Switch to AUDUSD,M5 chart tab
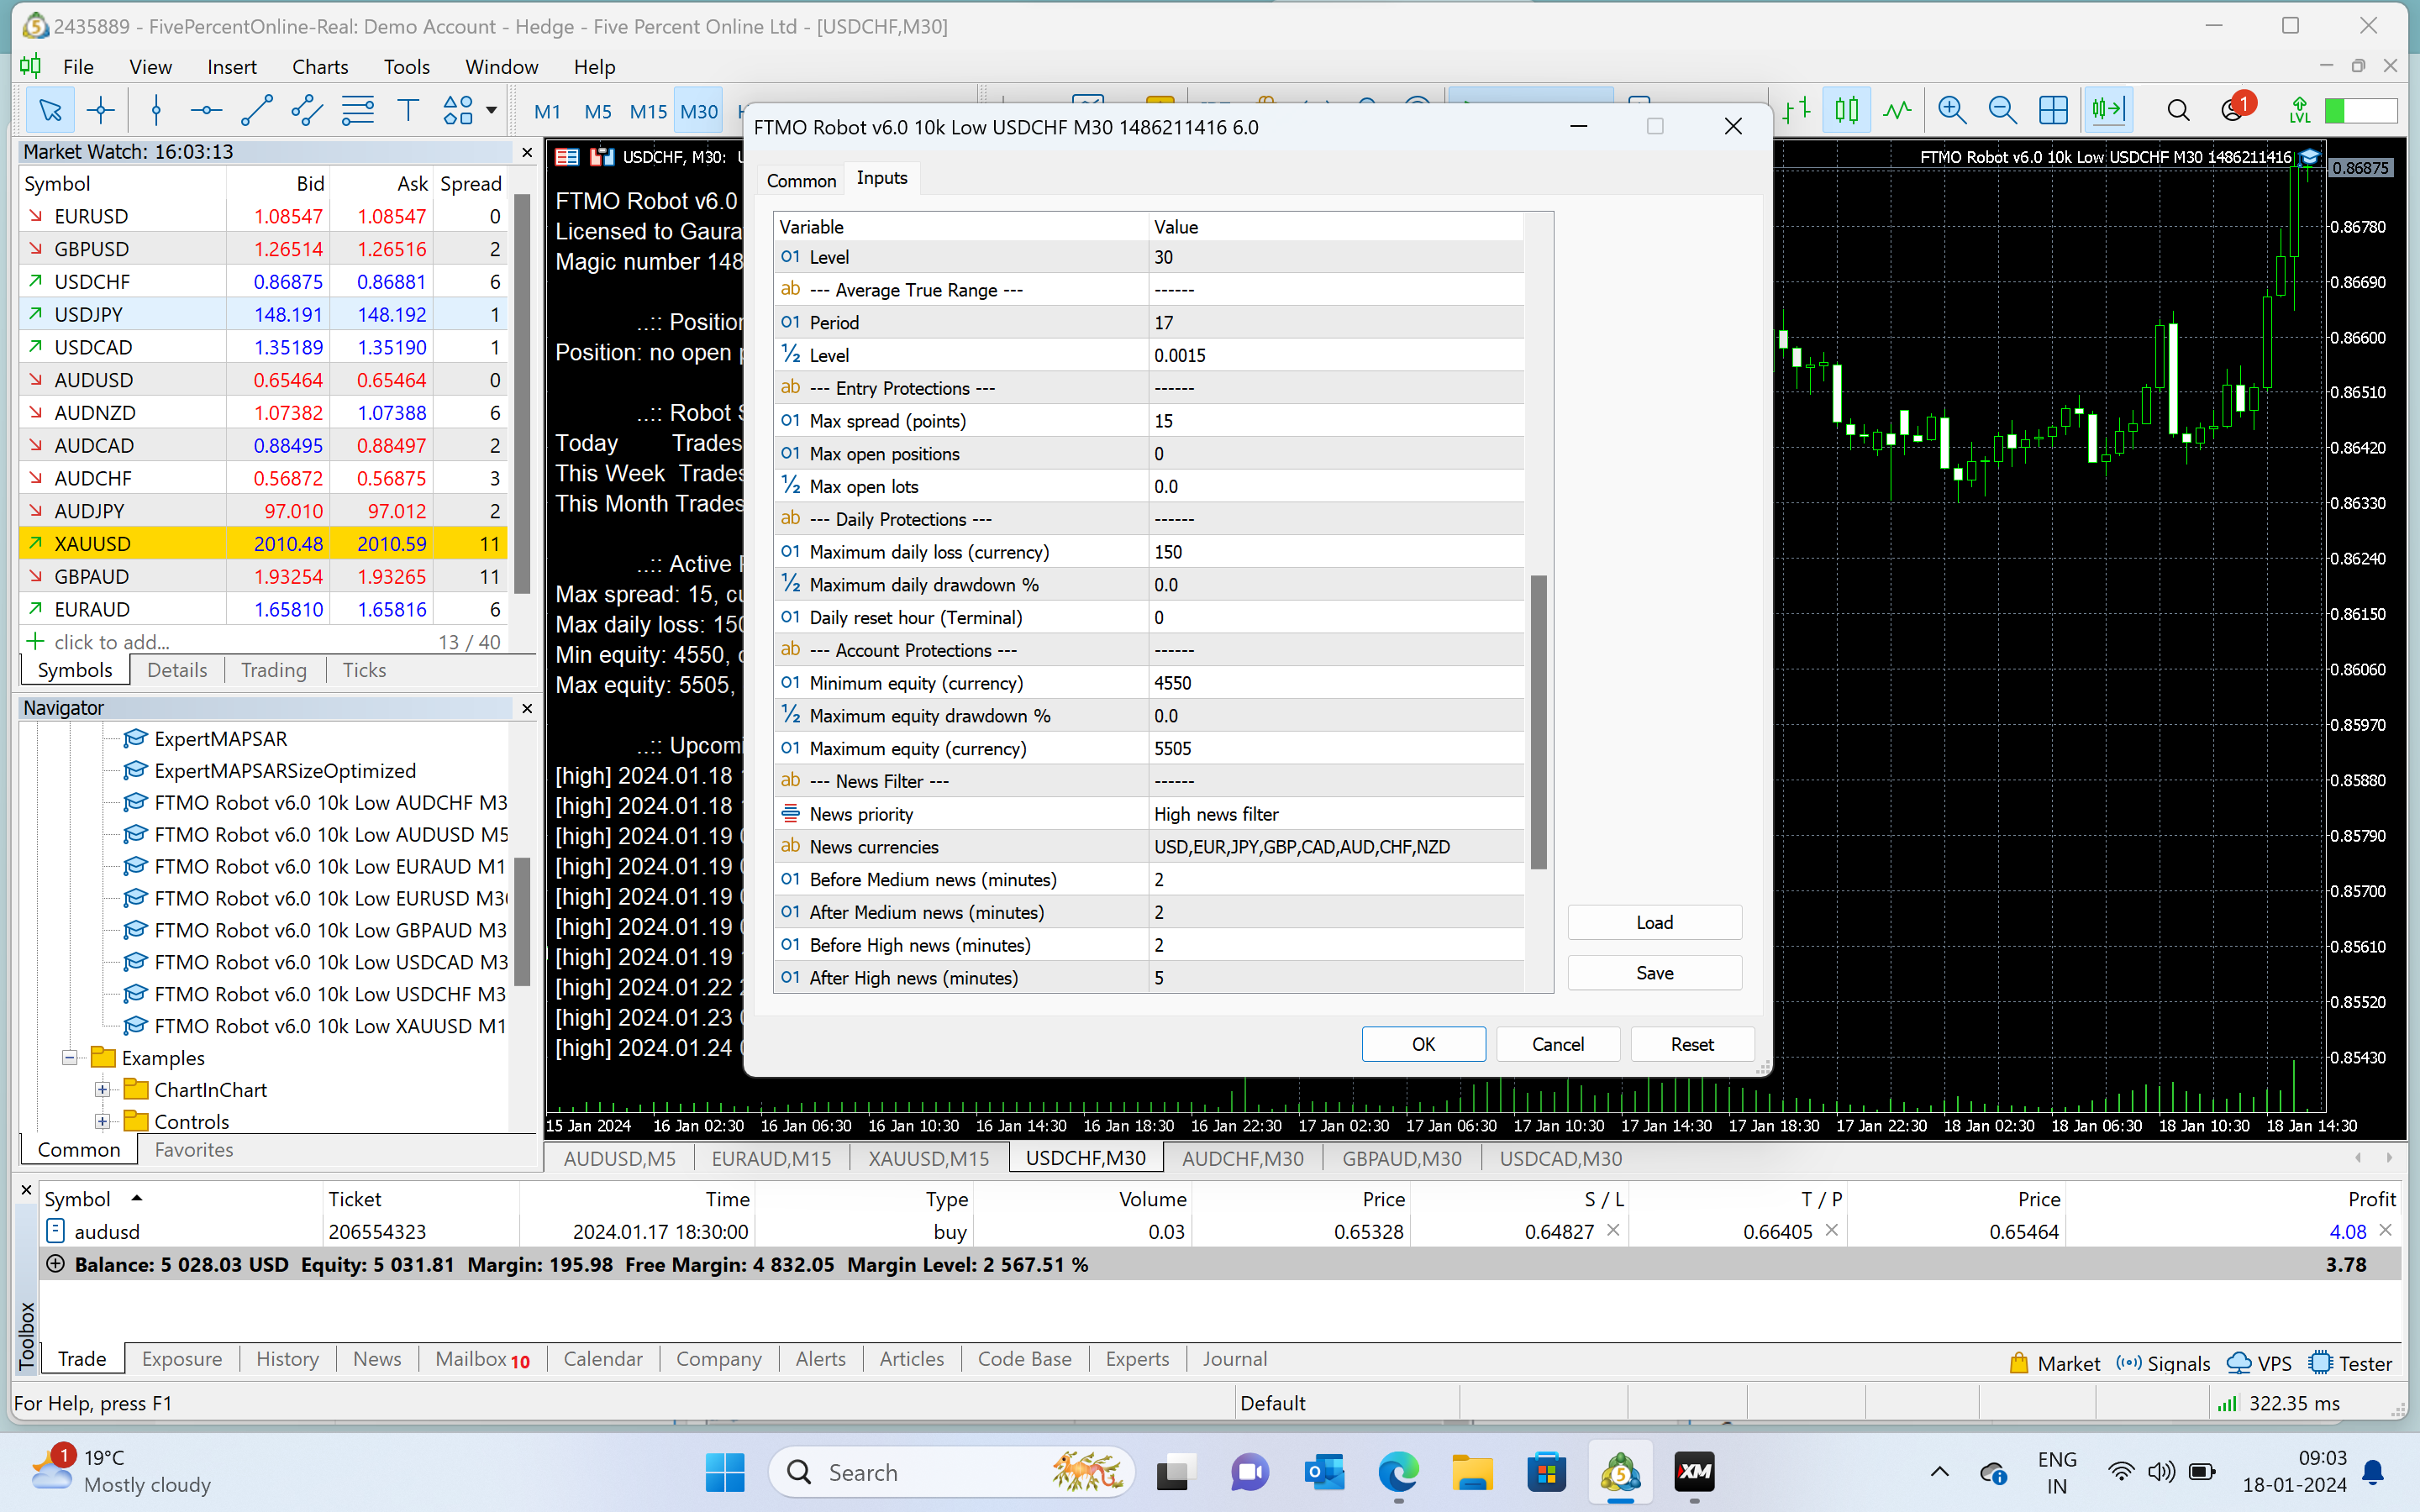Screen dimensions: 2420x1512 tap(619, 1158)
